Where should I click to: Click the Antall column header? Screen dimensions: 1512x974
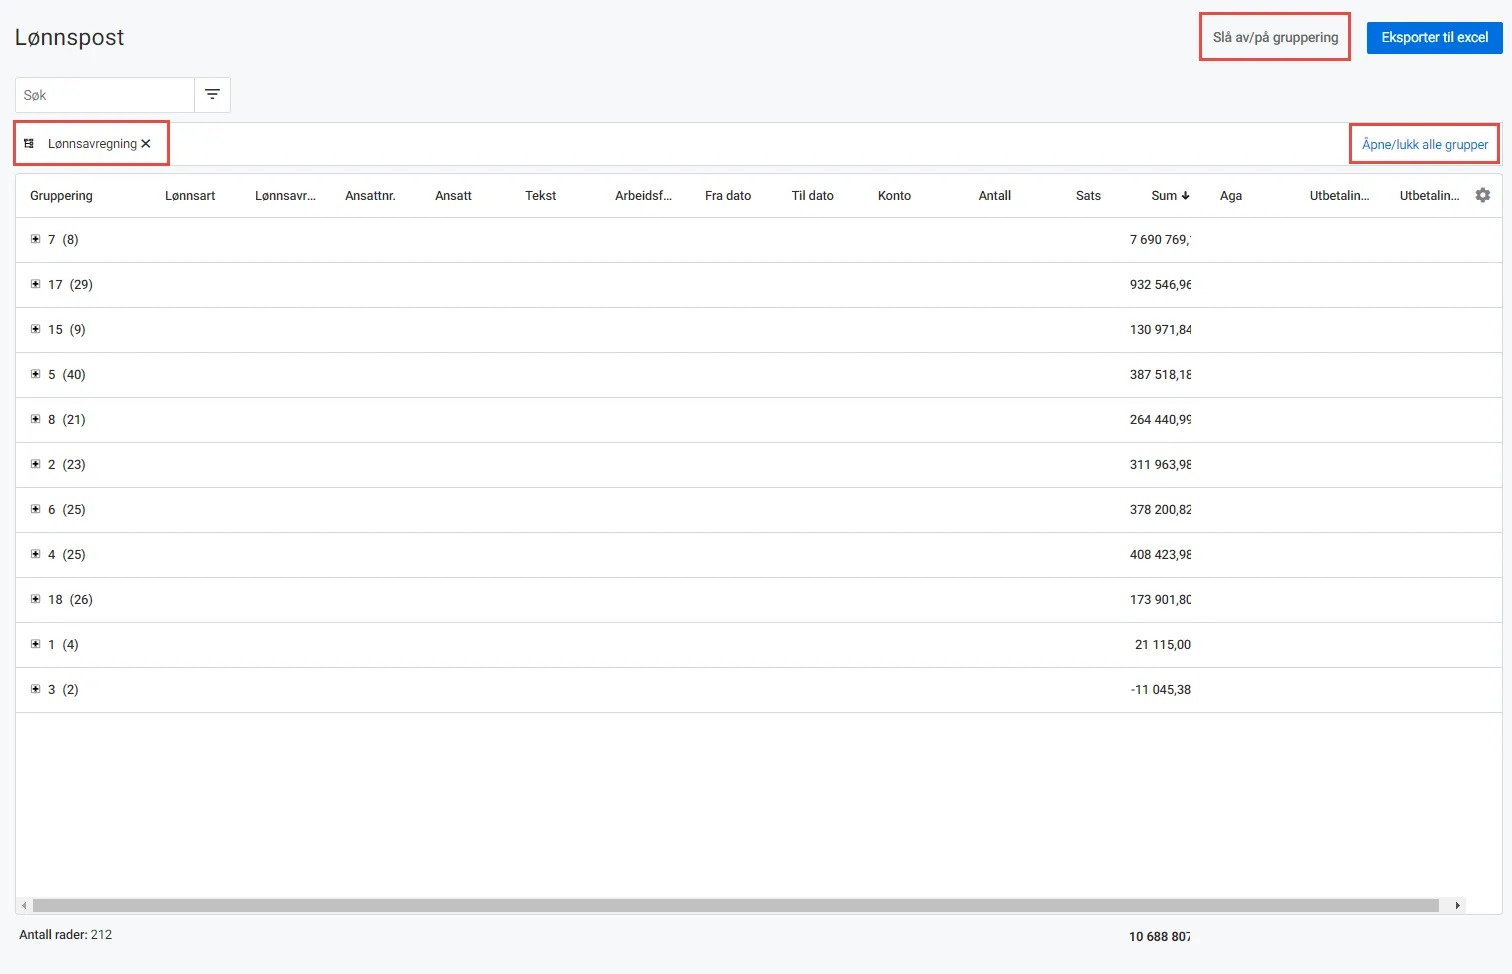[995, 196]
